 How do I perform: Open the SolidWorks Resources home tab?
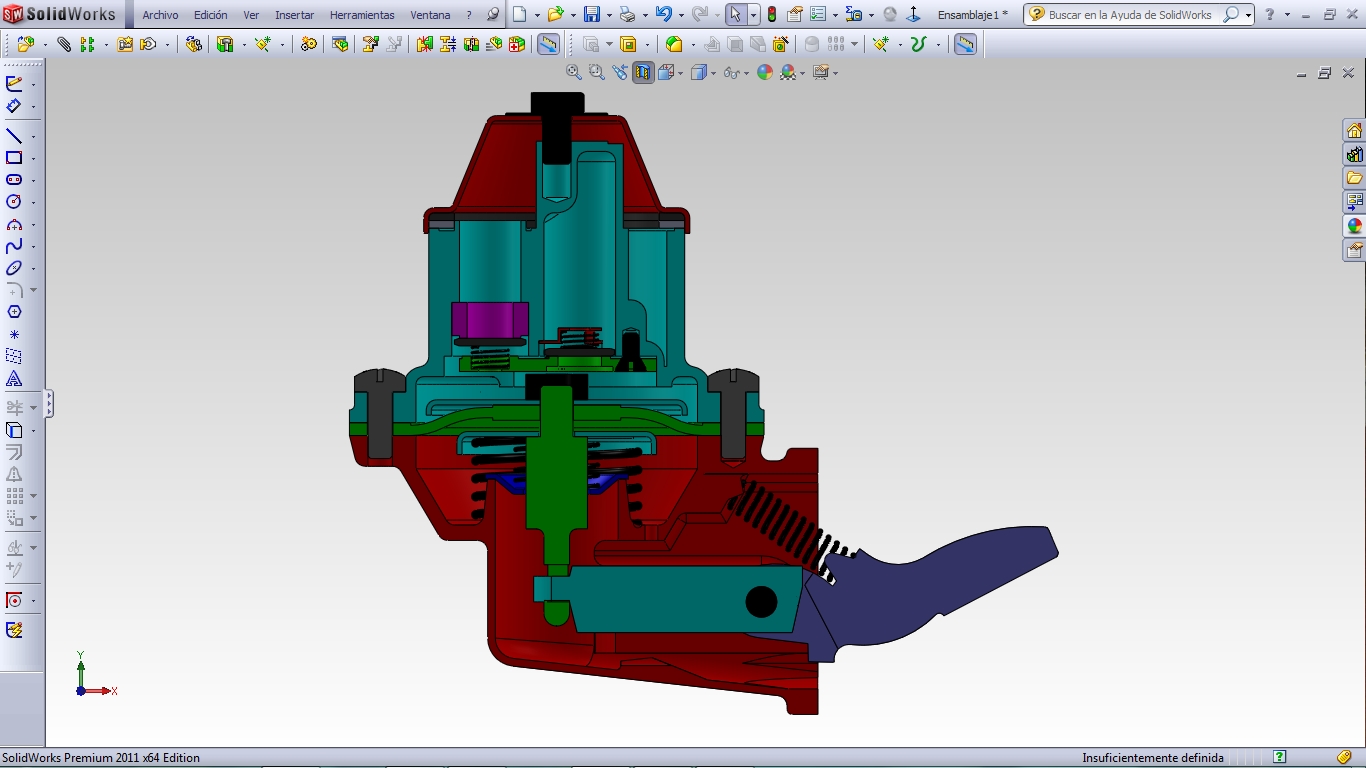pos(1354,131)
